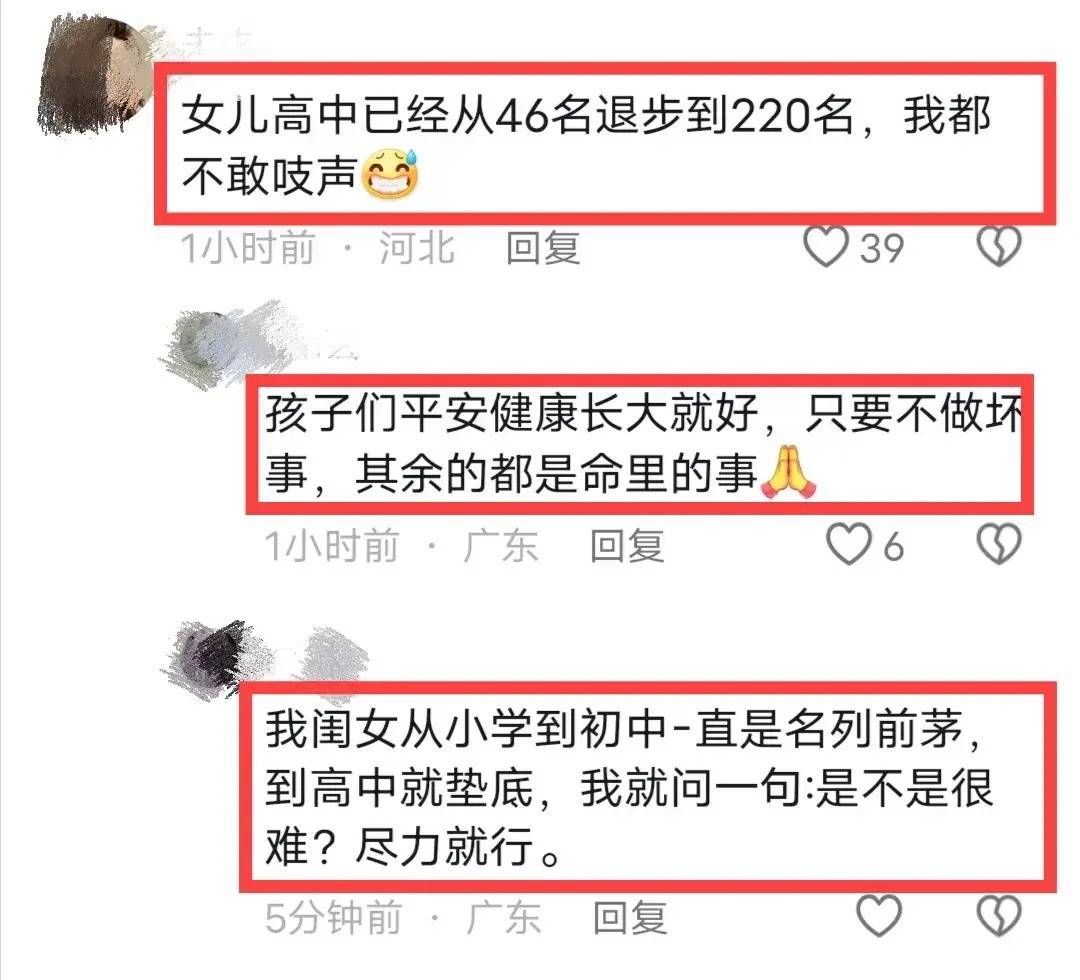Dislike the 5分钟前 comment
The image size is (1080, 980).
pos(999,916)
